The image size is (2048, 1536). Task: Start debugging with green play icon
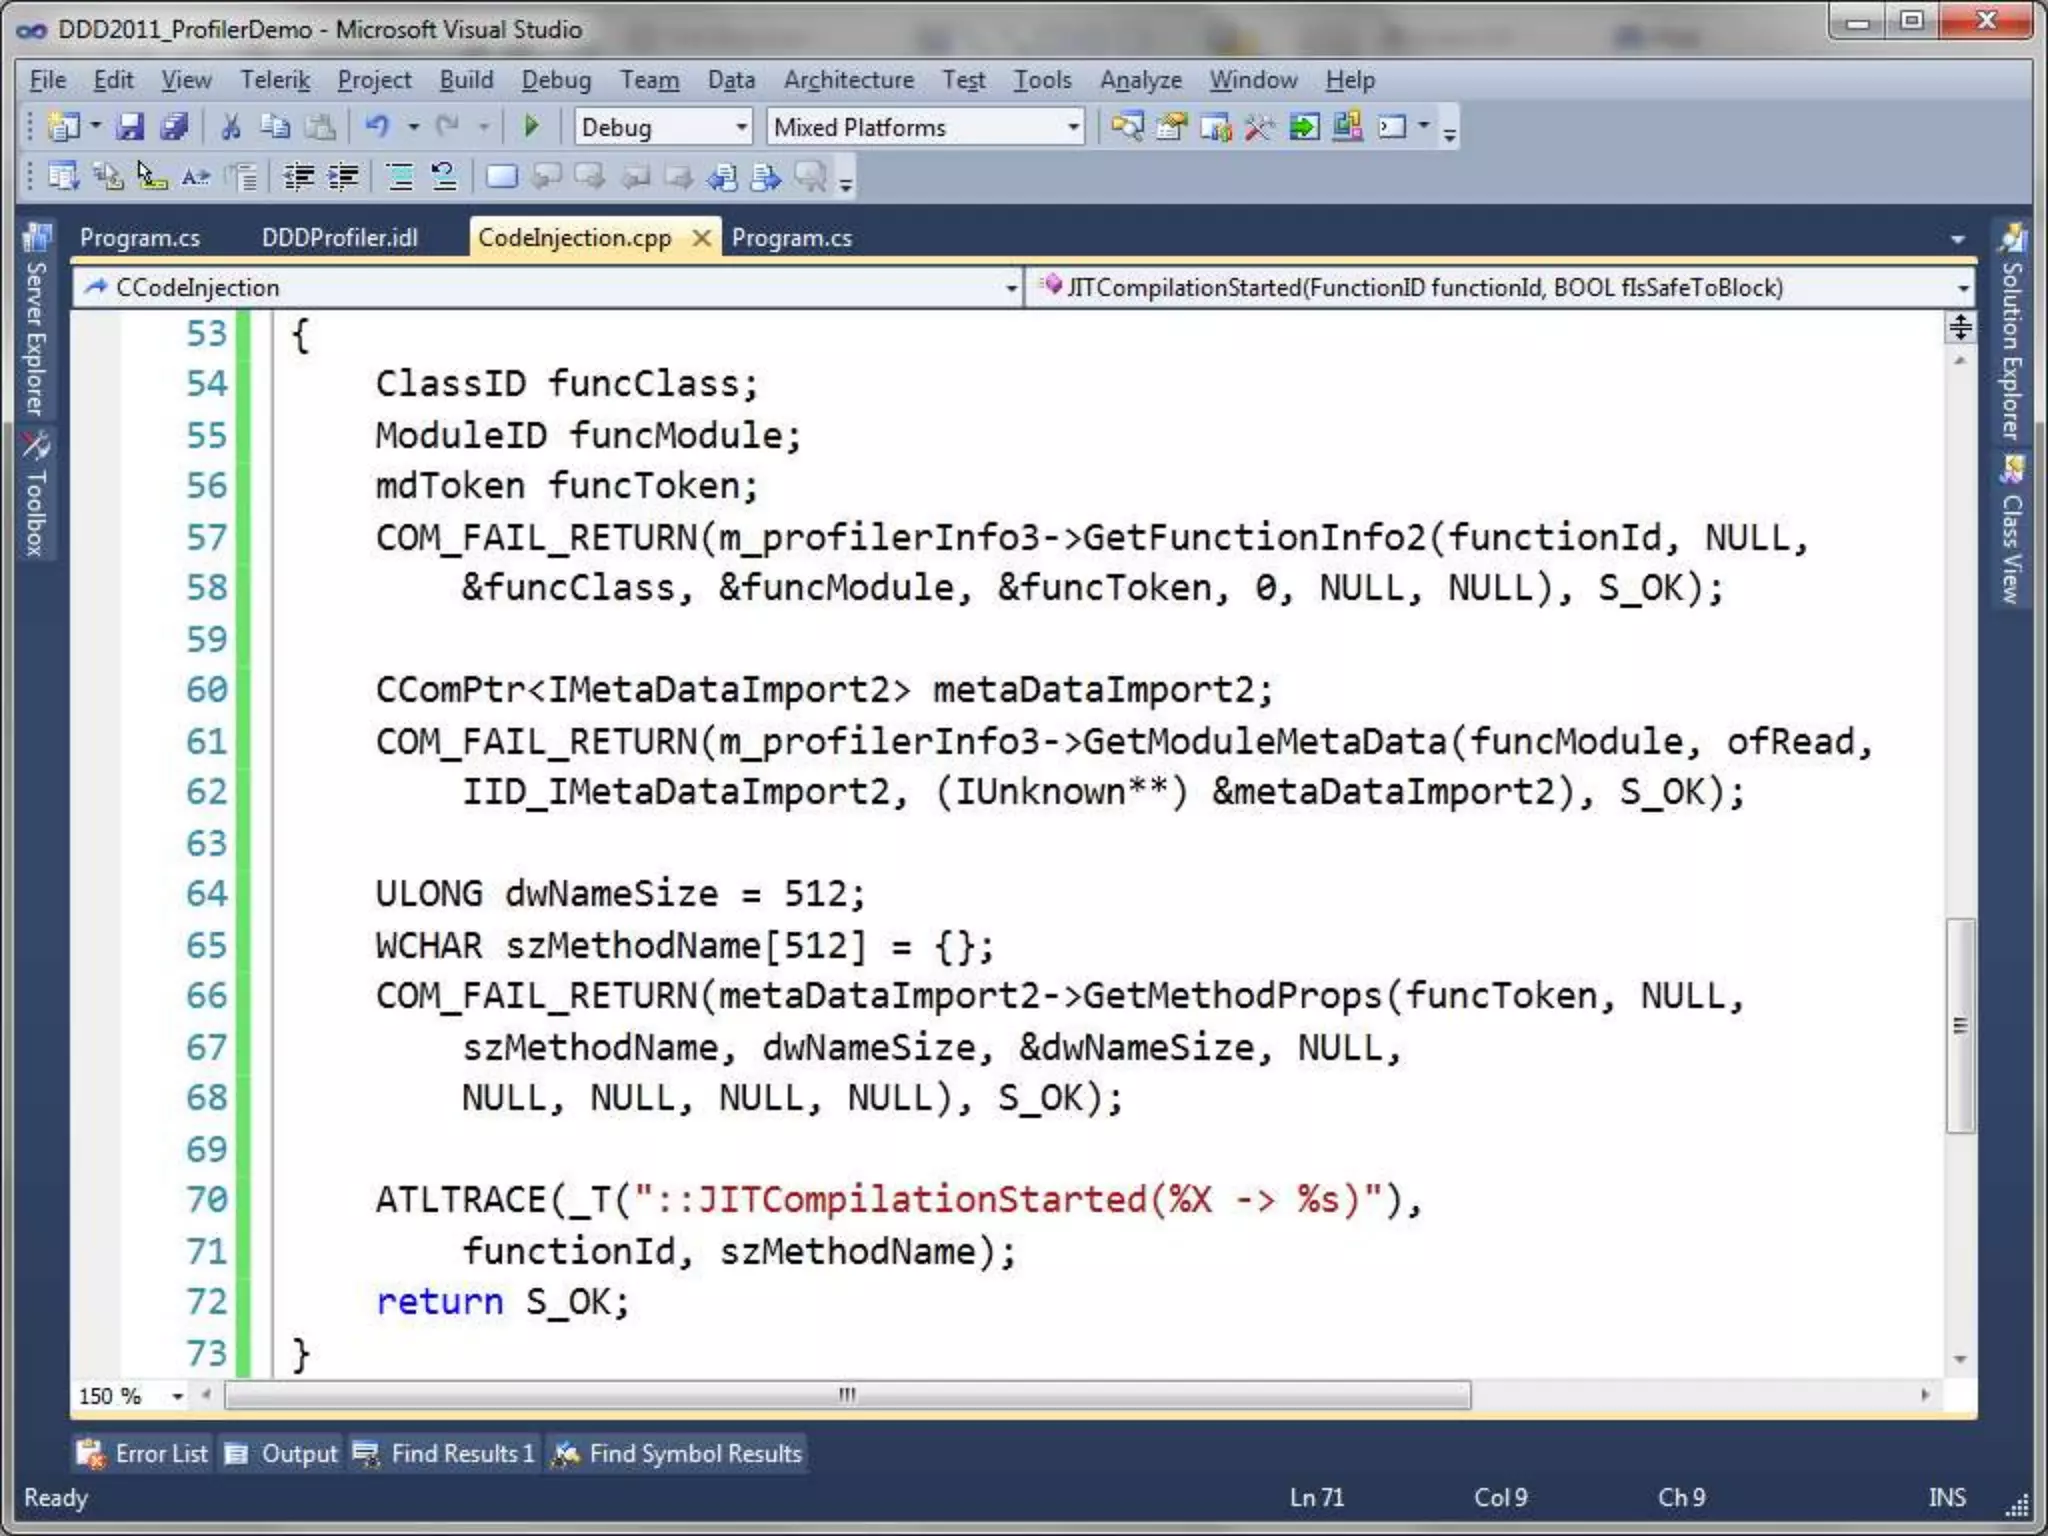532,127
